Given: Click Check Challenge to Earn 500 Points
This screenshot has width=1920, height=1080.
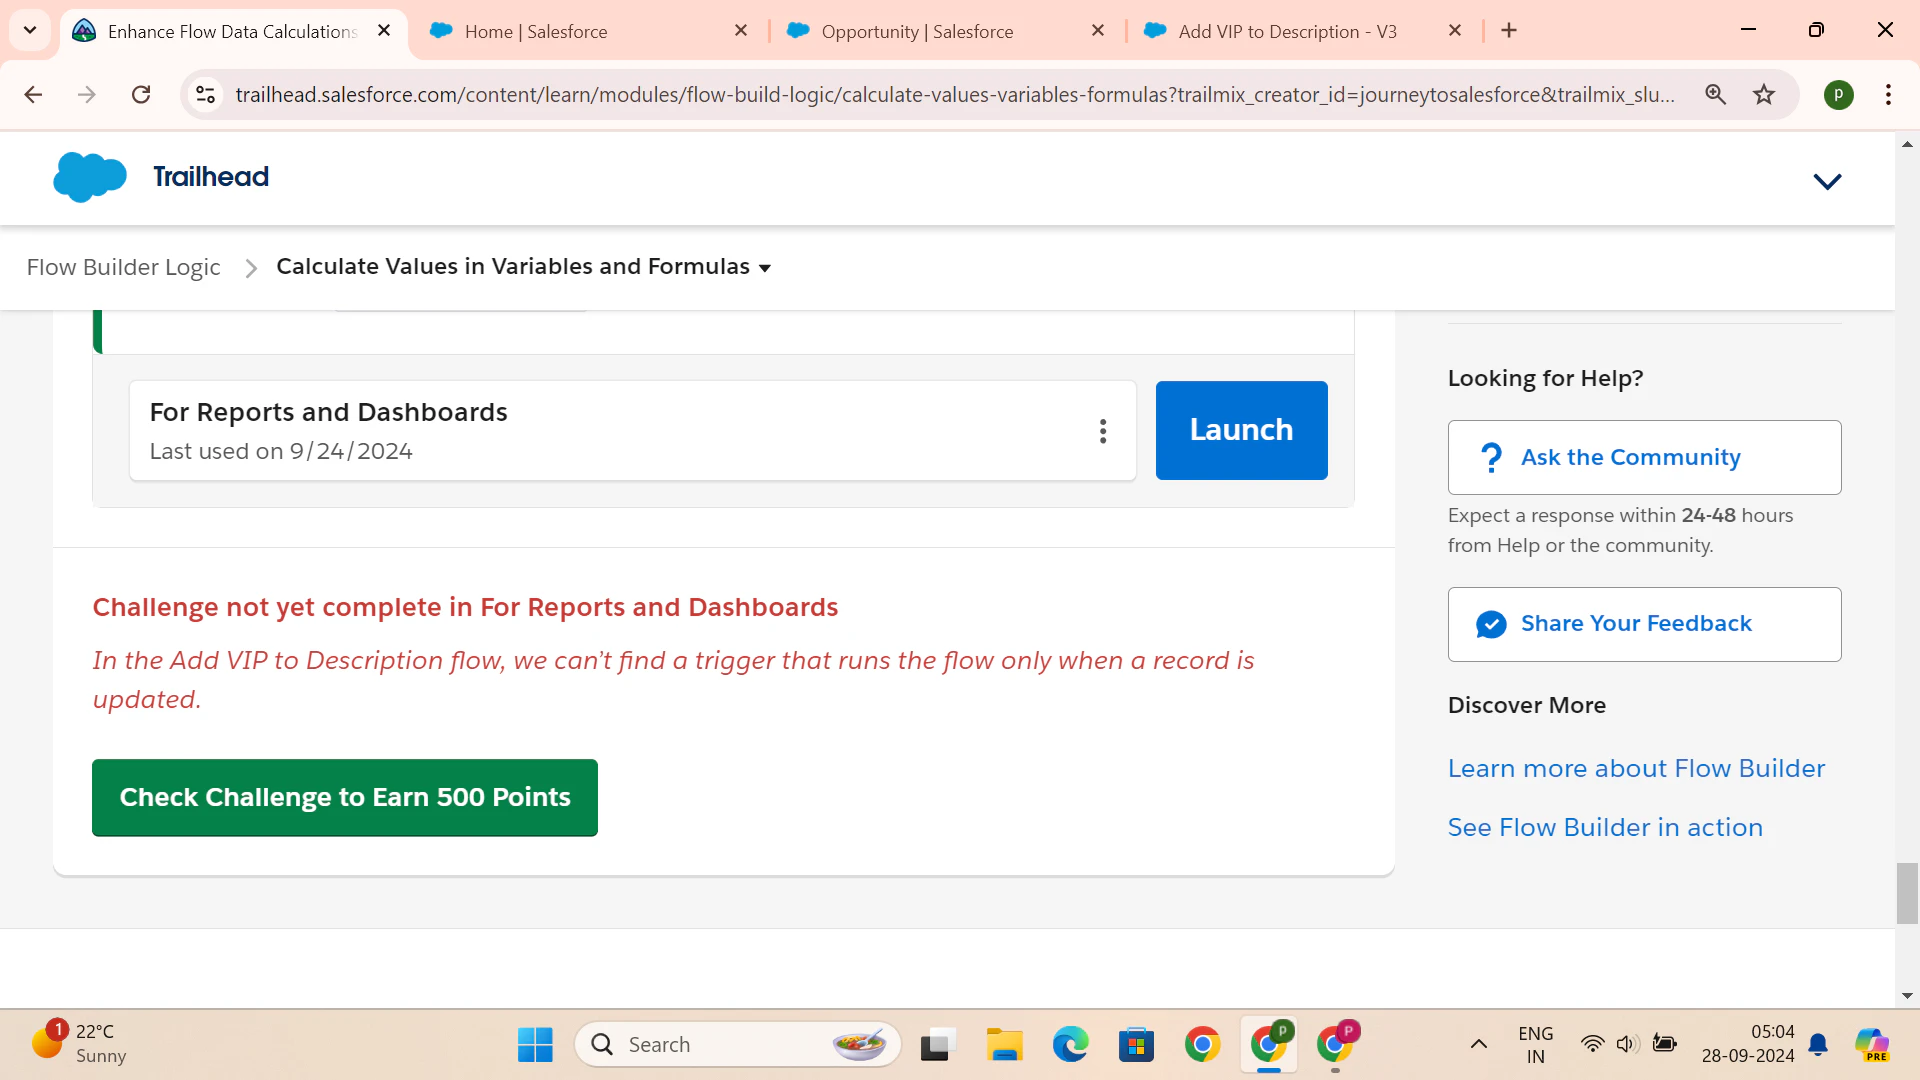Looking at the screenshot, I should point(345,797).
